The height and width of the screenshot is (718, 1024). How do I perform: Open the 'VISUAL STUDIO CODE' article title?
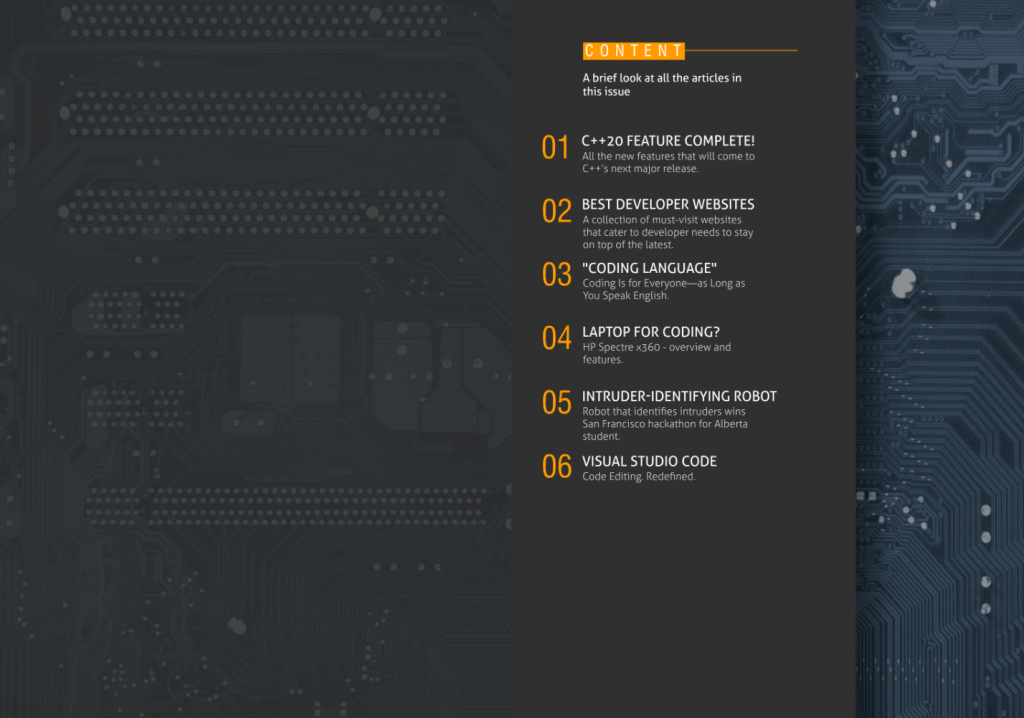pyautogui.click(x=649, y=461)
